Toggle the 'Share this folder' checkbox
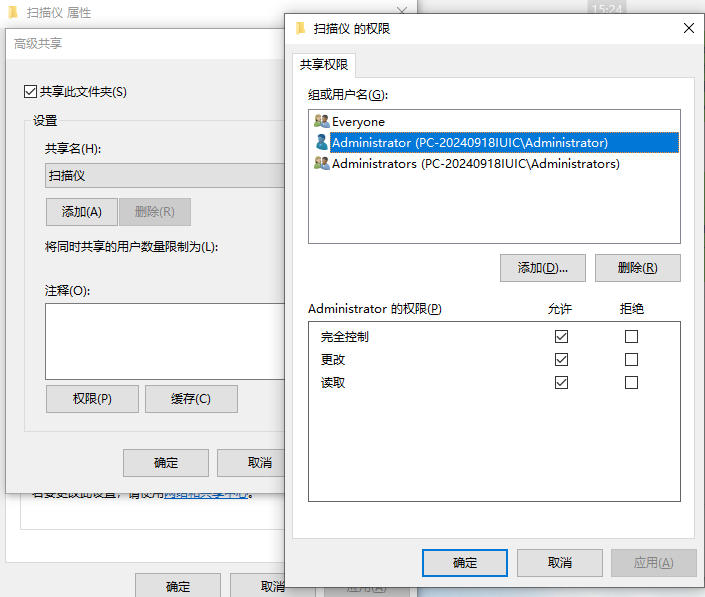 pos(30,92)
